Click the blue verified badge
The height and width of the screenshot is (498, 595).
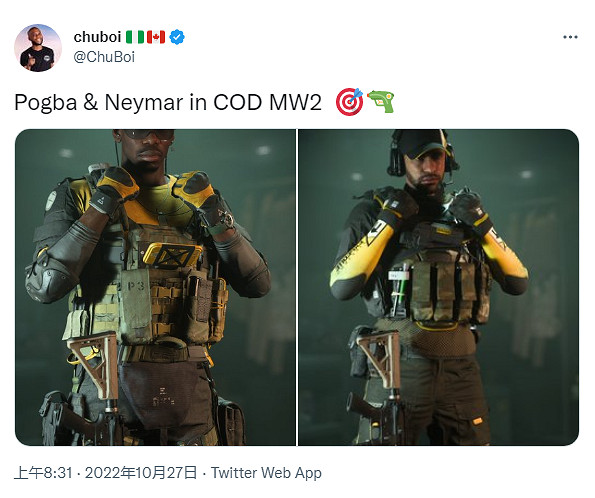[176, 37]
